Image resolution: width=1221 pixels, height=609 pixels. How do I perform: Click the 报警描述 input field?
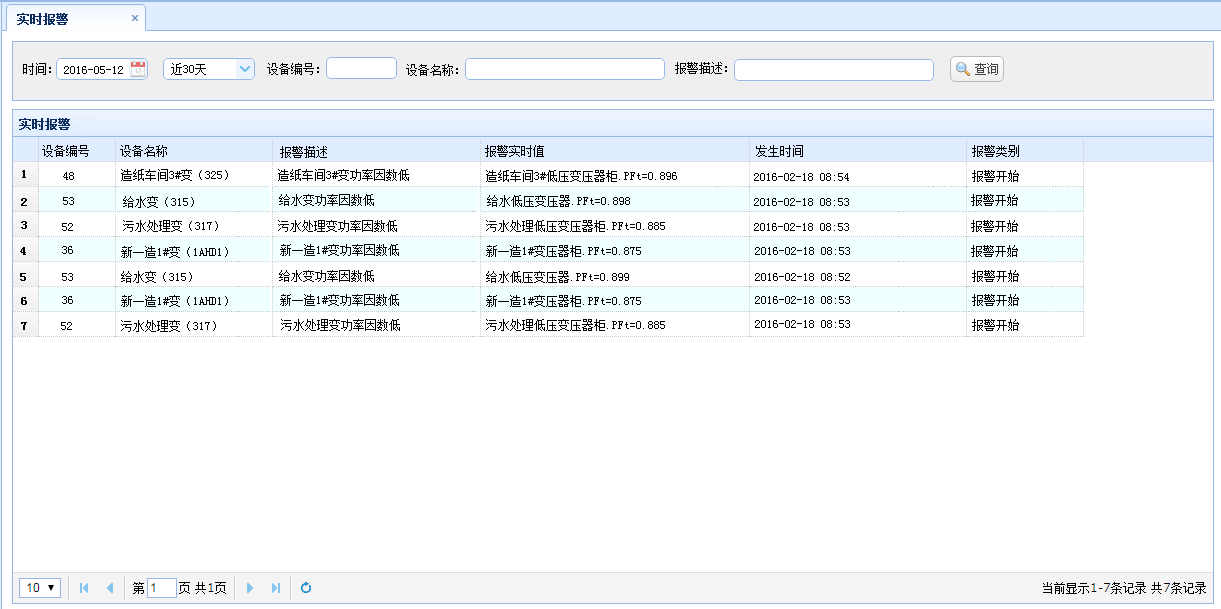tap(833, 69)
